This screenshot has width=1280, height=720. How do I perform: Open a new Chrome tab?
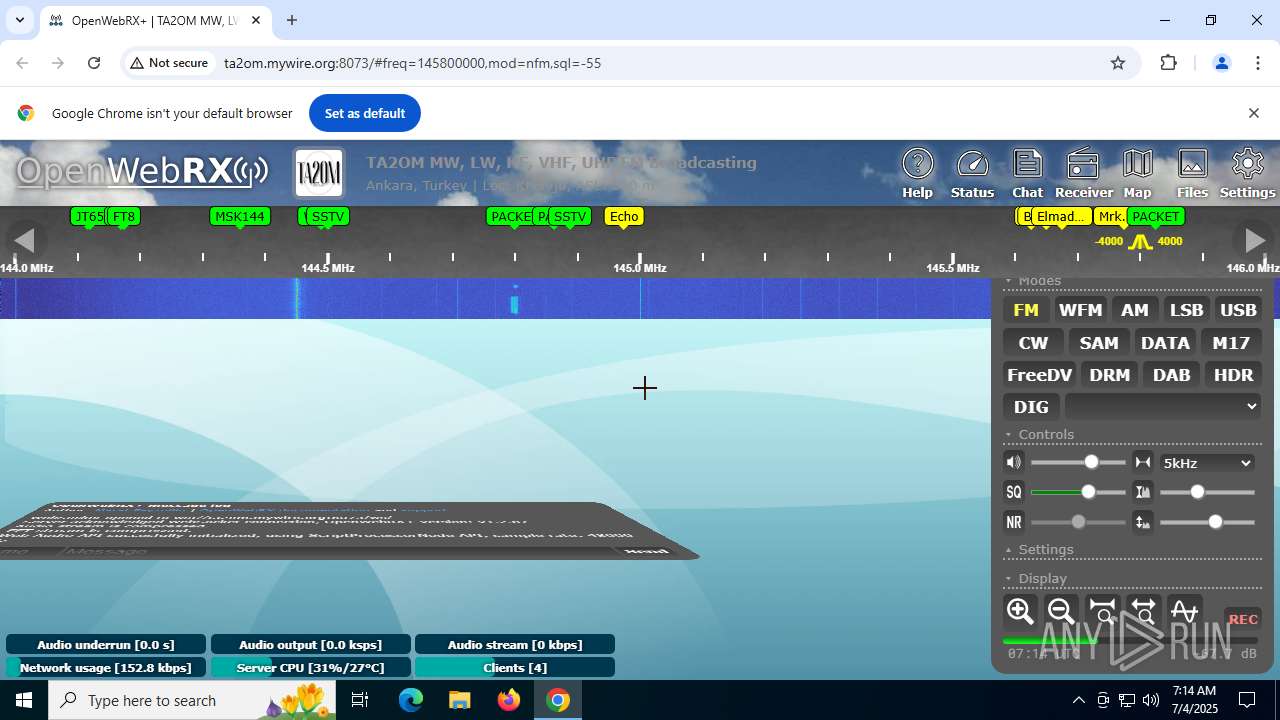[292, 20]
